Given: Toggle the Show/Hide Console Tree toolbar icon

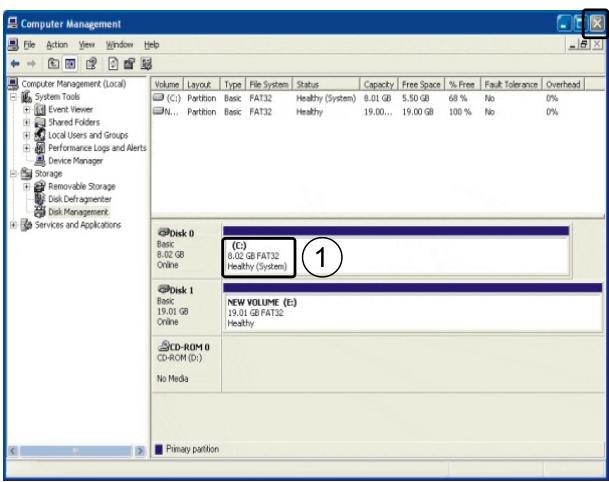Looking at the screenshot, I should point(70,63).
